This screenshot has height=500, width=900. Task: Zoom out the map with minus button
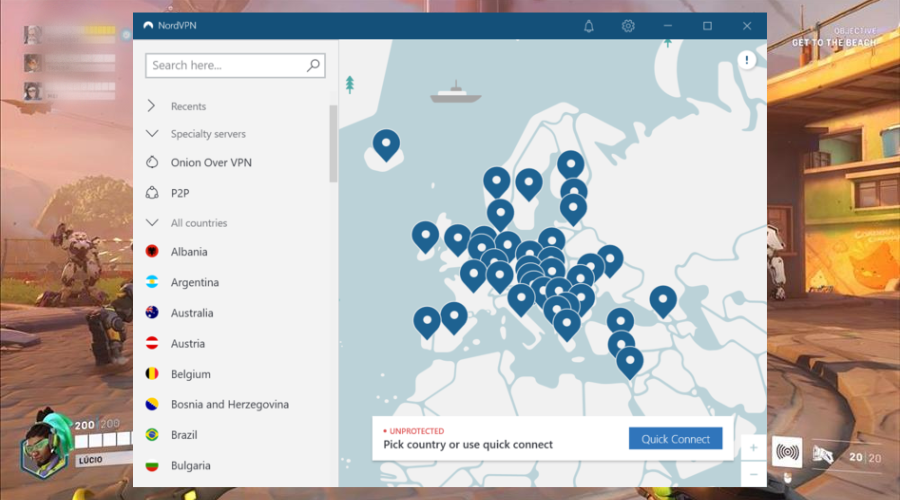click(753, 472)
